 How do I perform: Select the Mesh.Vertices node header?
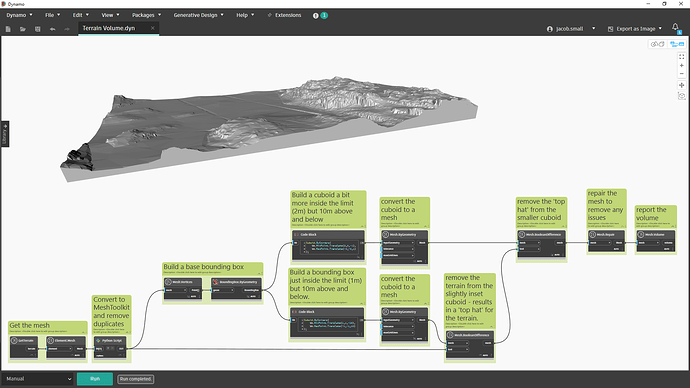183,282
